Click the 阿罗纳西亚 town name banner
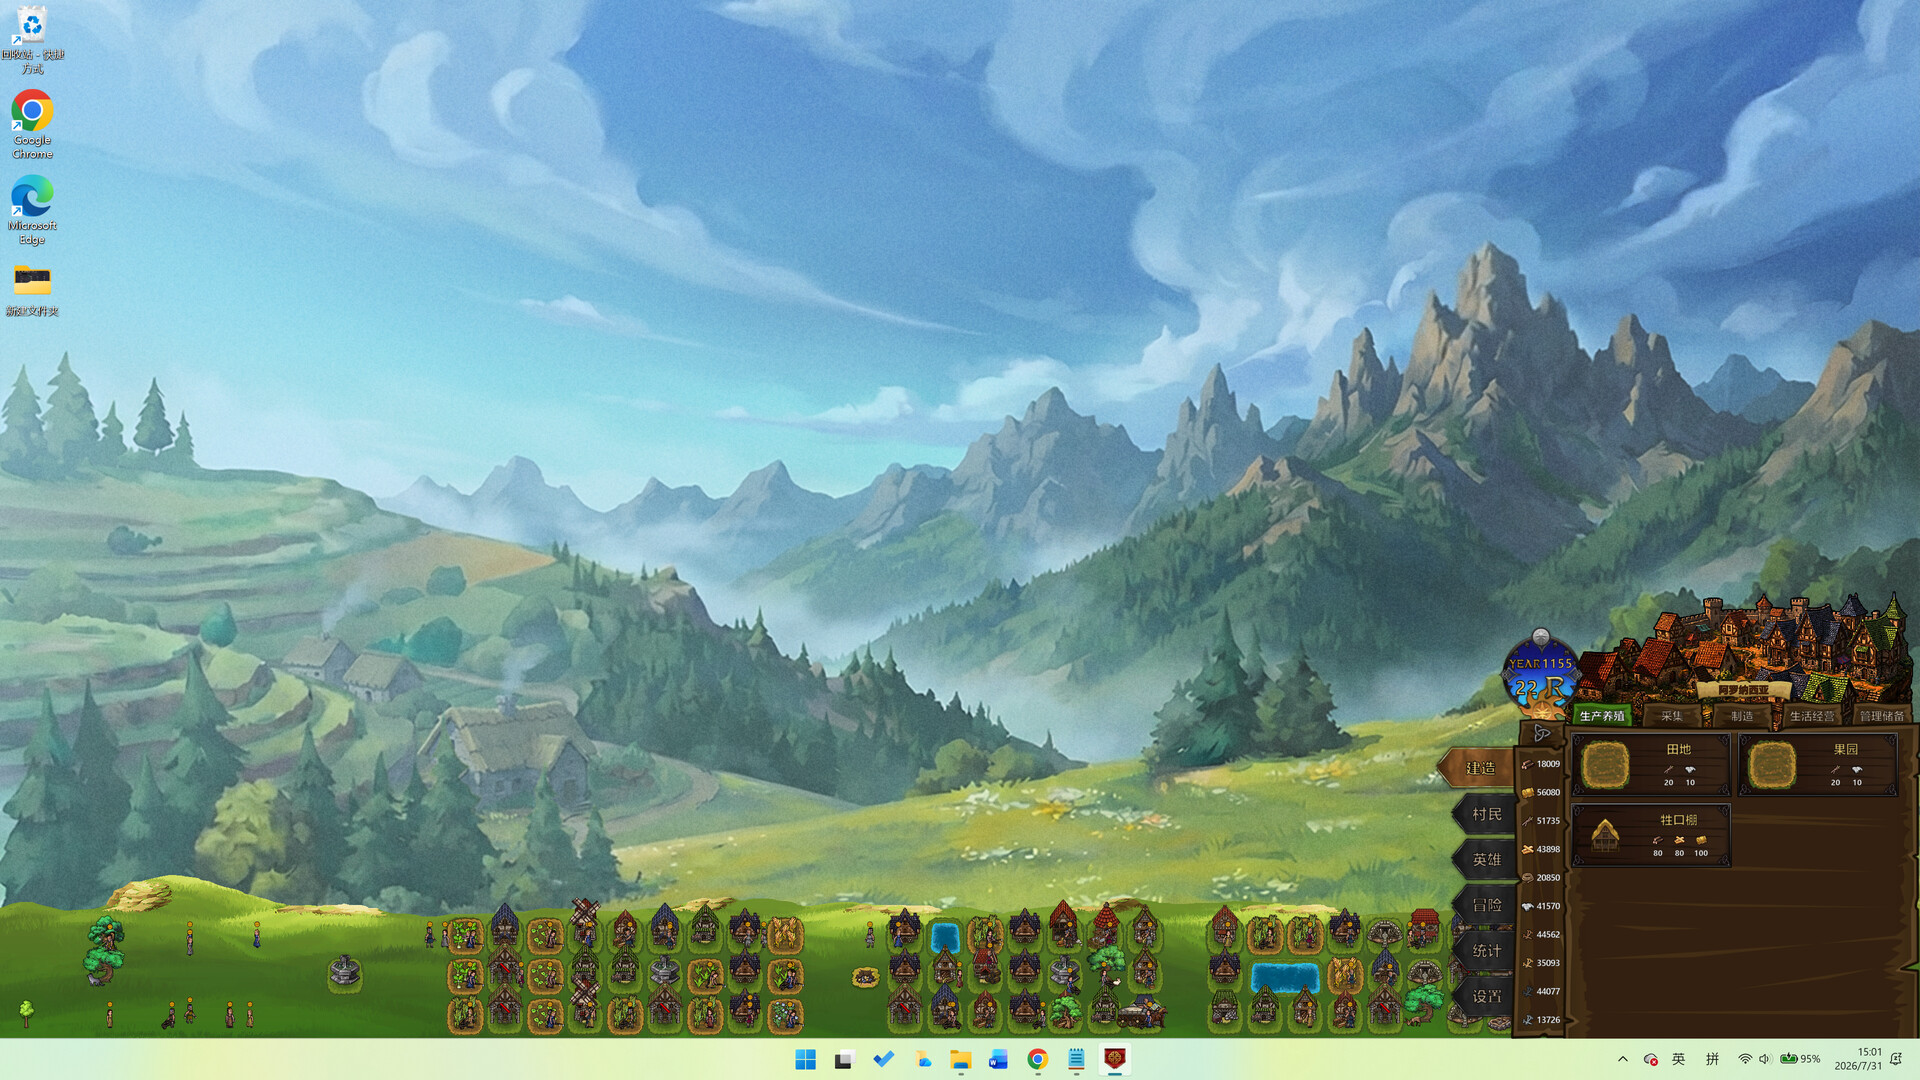Image resolution: width=1920 pixels, height=1080 pixels. [1743, 690]
